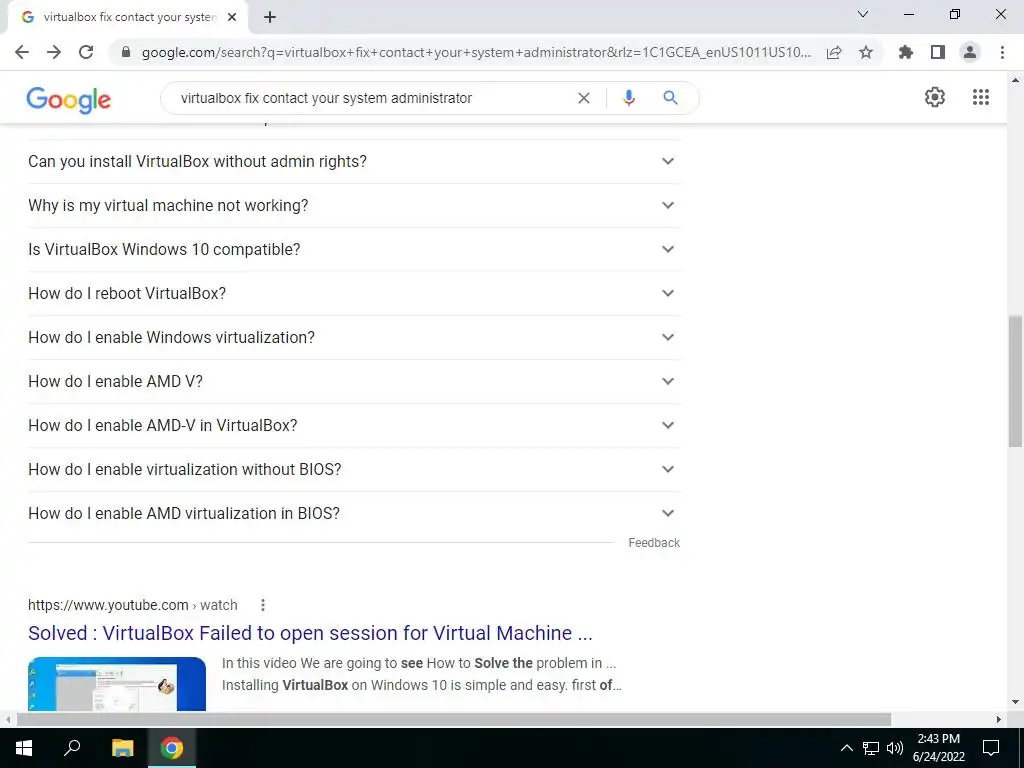Open the tab search dropdown arrow
Image resolution: width=1024 pixels, height=768 pixels.
tap(863, 14)
